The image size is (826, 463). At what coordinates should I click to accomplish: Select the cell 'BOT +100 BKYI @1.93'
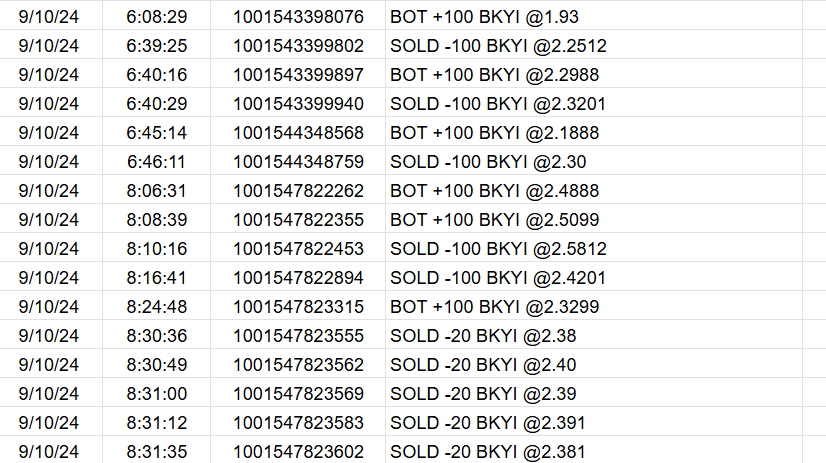click(x=484, y=17)
